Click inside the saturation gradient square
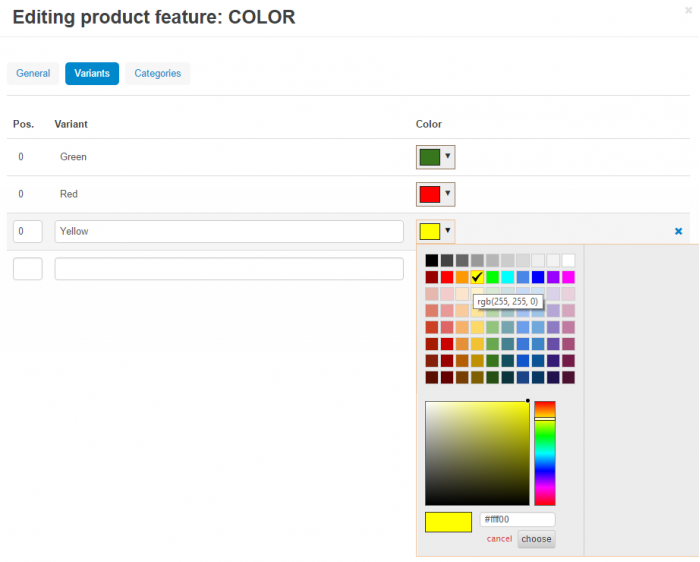700x562 pixels. coord(477,453)
